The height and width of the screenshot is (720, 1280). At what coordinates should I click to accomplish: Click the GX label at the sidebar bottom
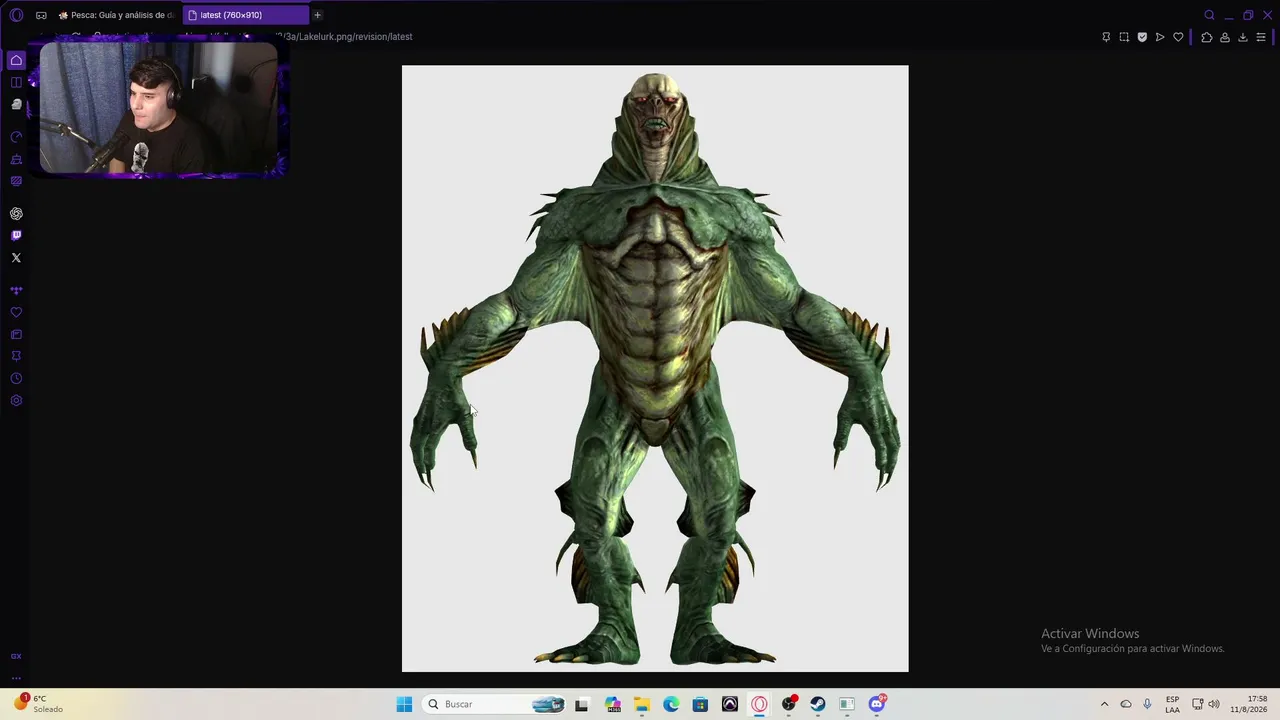pyautogui.click(x=16, y=656)
